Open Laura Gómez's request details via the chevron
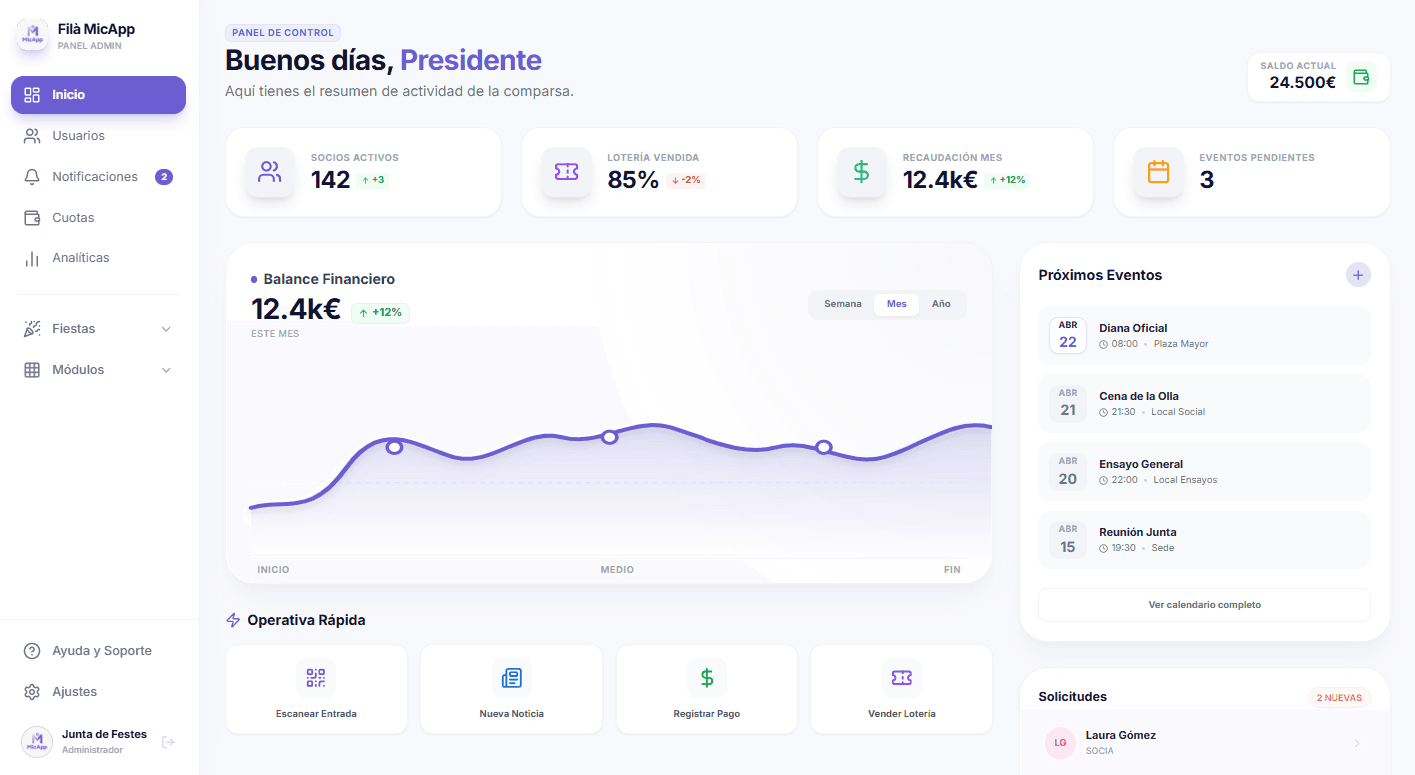The width and height of the screenshot is (1415, 775). click(x=1357, y=743)
